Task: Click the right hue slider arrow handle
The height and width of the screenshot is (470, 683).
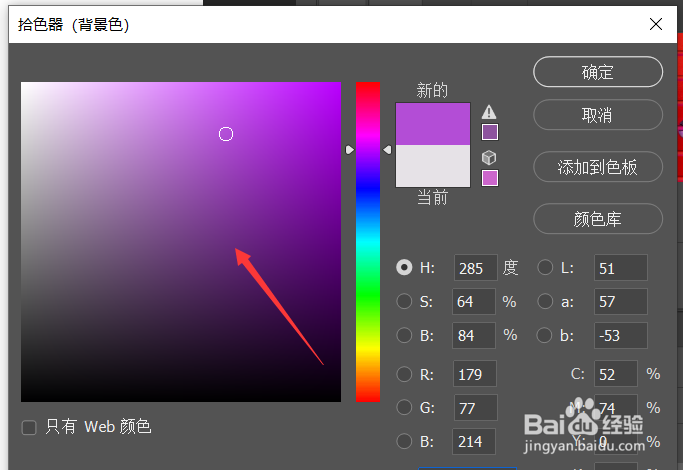Action: [387, 150]
